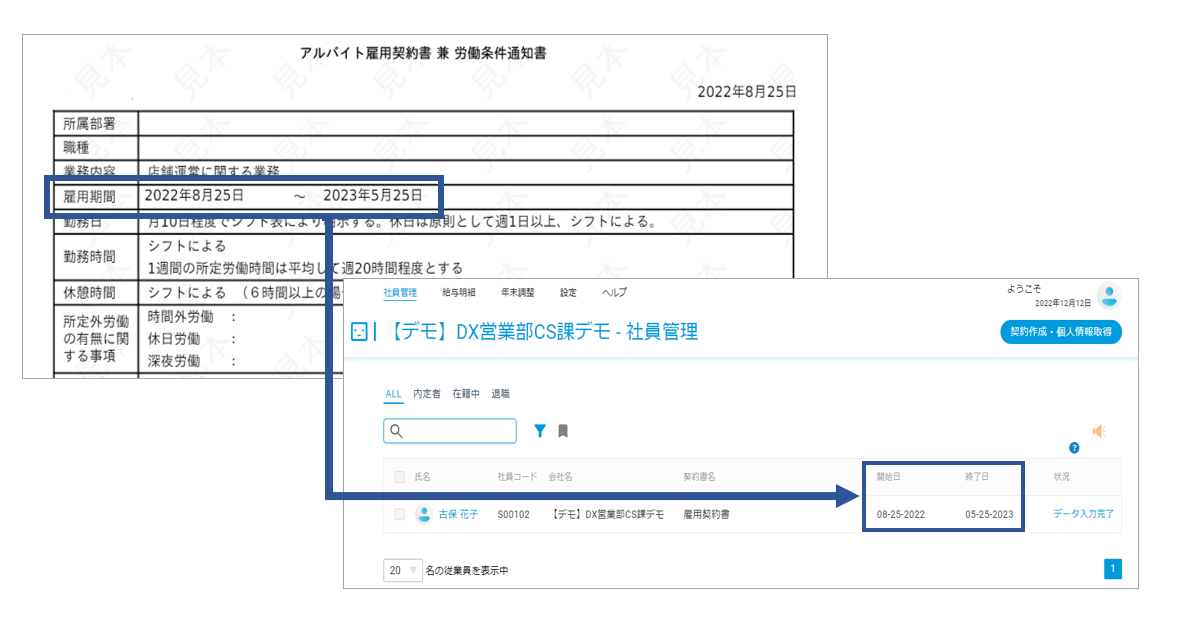
Task: Check the checkbox for the 古保 花子 row
Action: (x=399, y=515)
